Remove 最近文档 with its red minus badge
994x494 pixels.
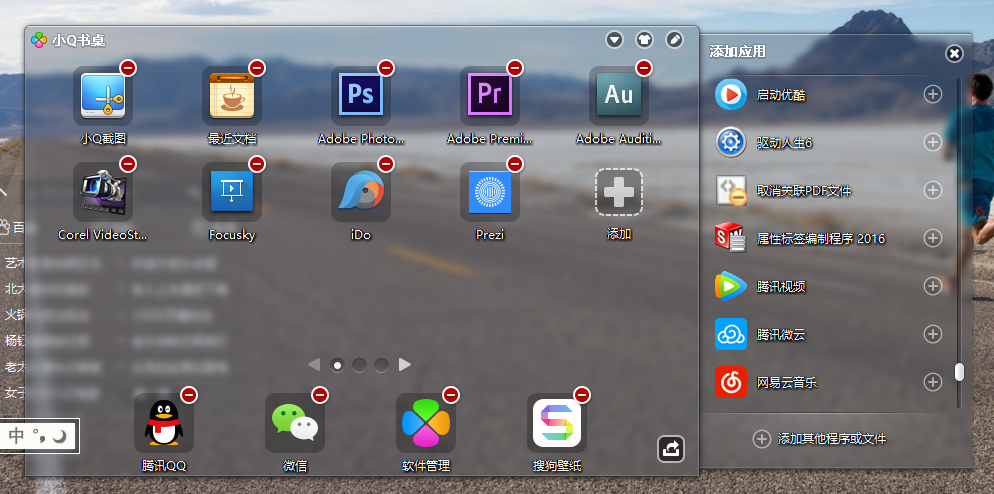257,68
